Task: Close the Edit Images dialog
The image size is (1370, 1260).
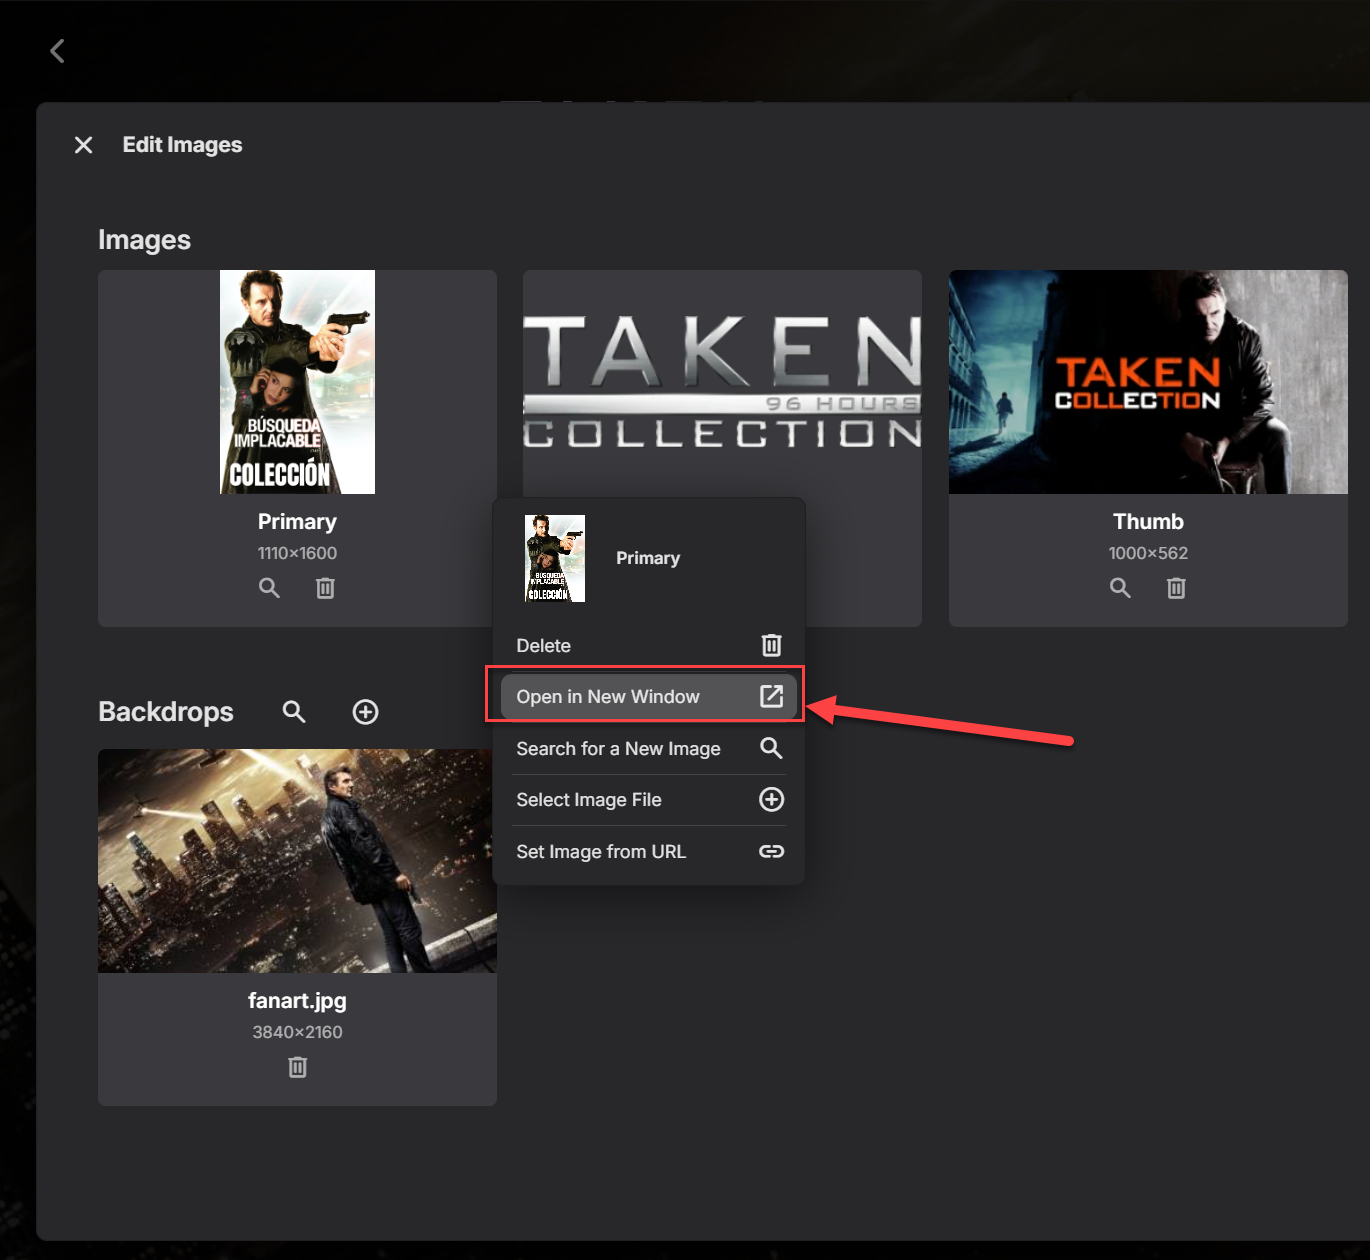Action: point(84,145)
